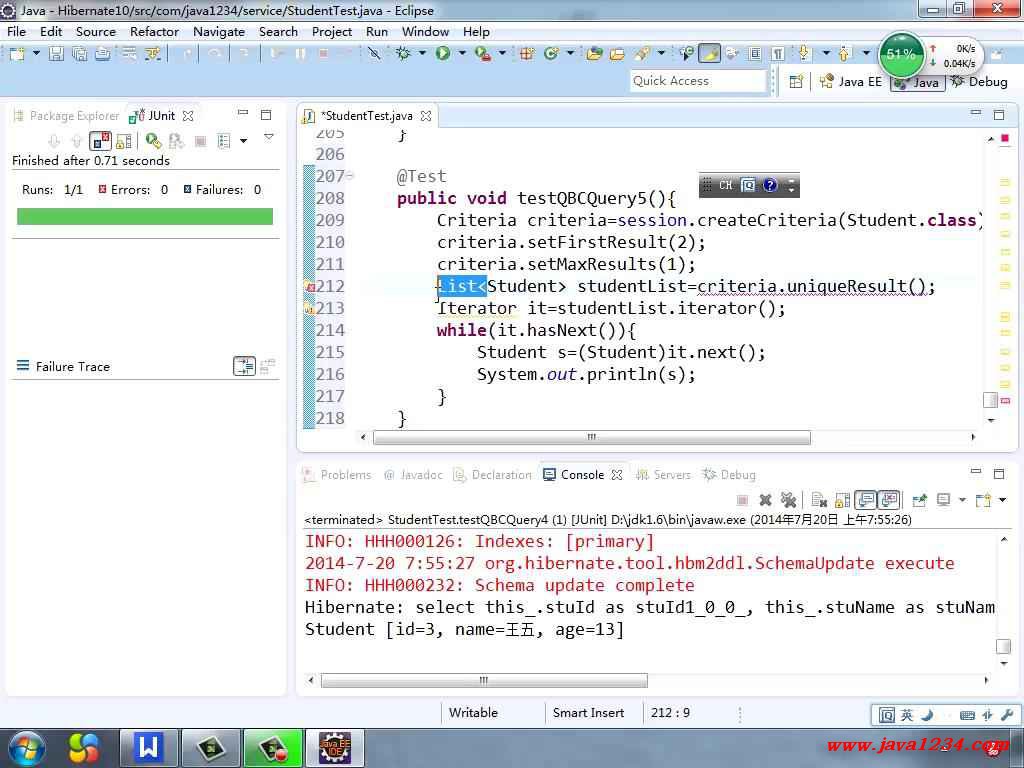Click the Run Last Tool external tools icon

tap(483, 54)
